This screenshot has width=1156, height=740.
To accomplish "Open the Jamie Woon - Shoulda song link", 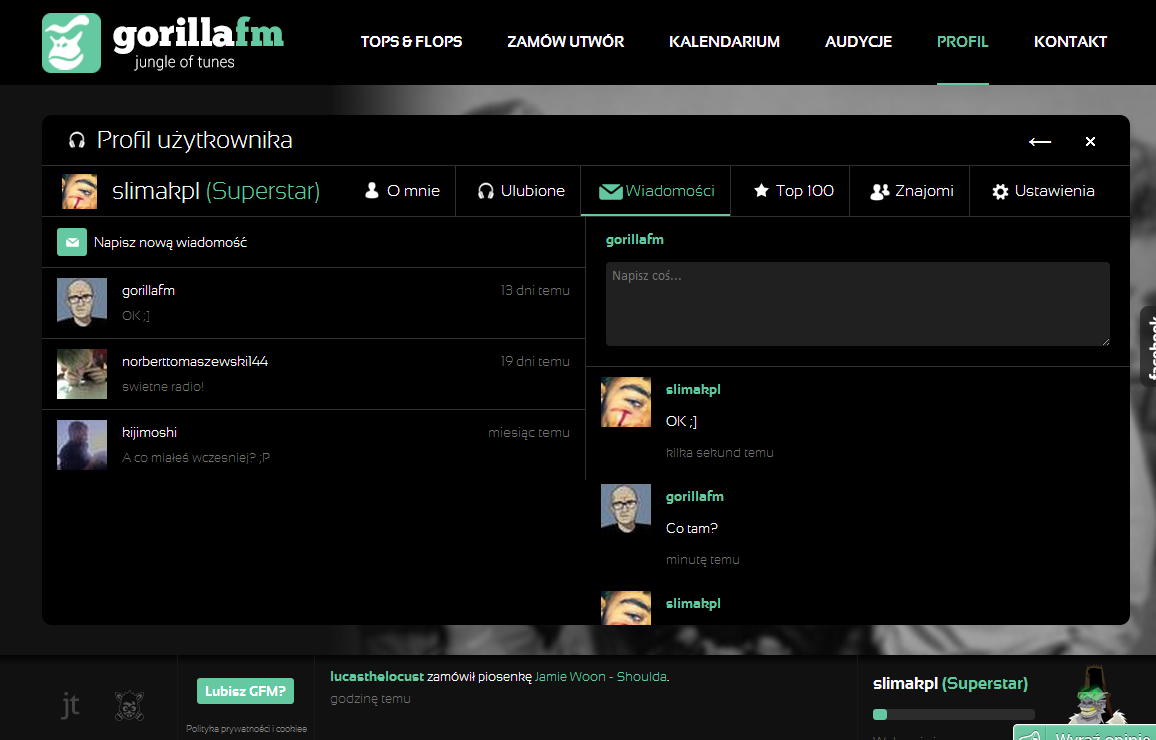I will point(600,677).
